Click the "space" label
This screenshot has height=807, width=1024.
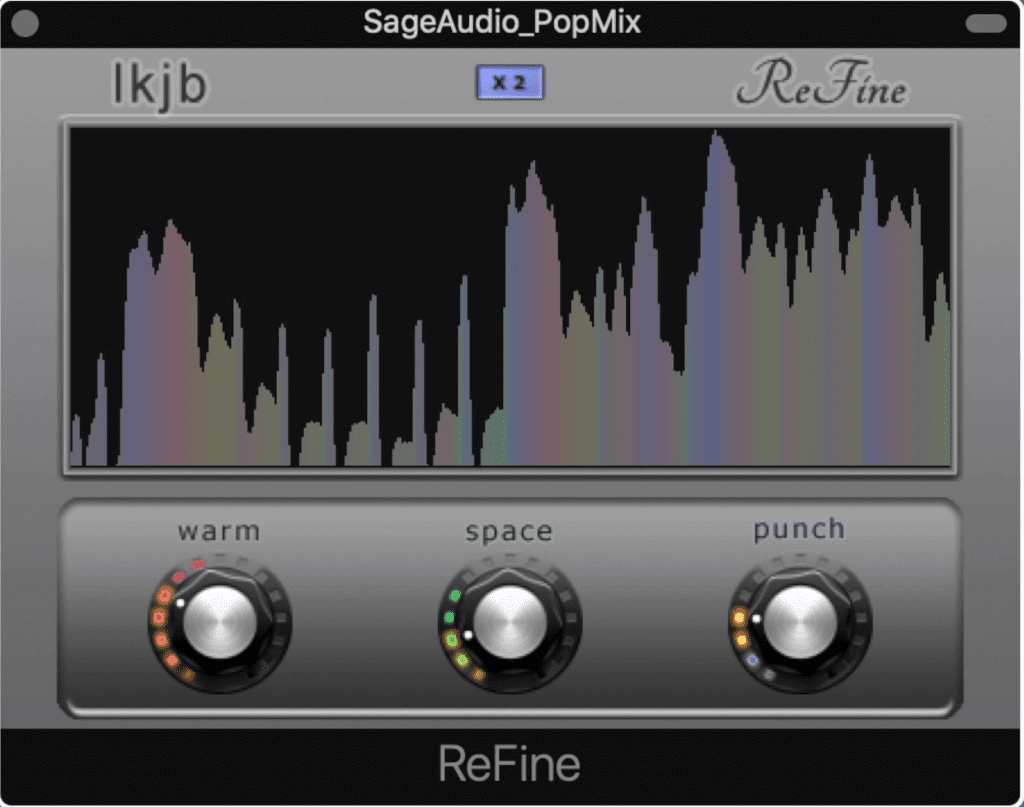(x=509, y=532)
